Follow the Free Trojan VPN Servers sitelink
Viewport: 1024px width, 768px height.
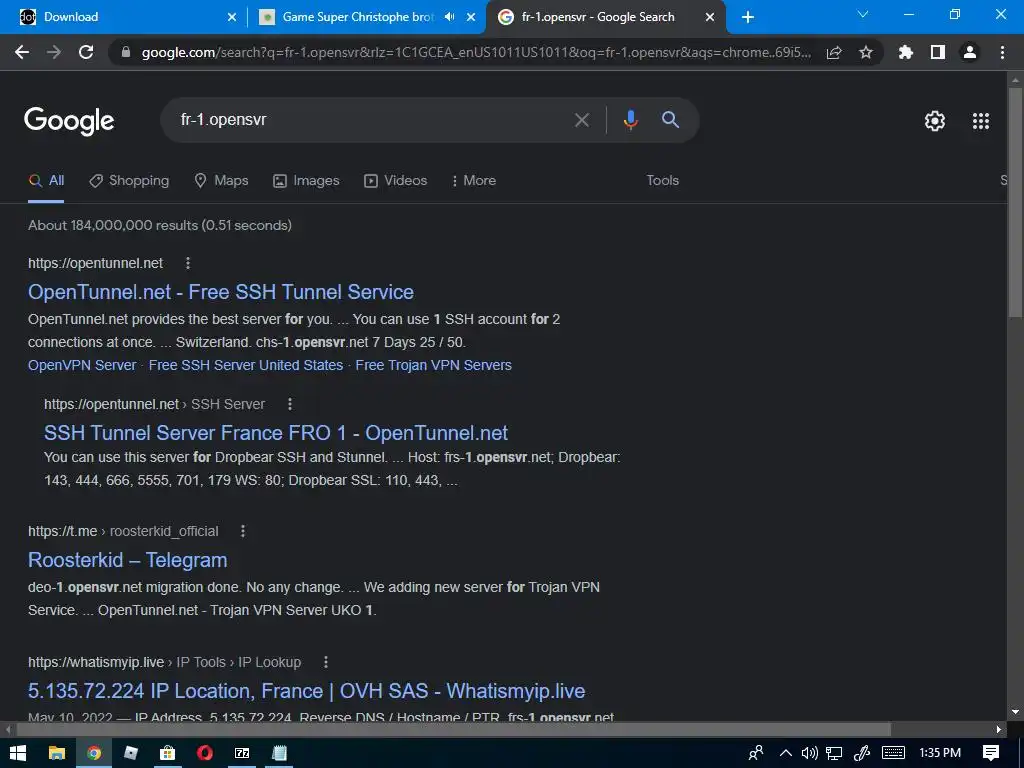pyautogui.click(x=434, y=365)
